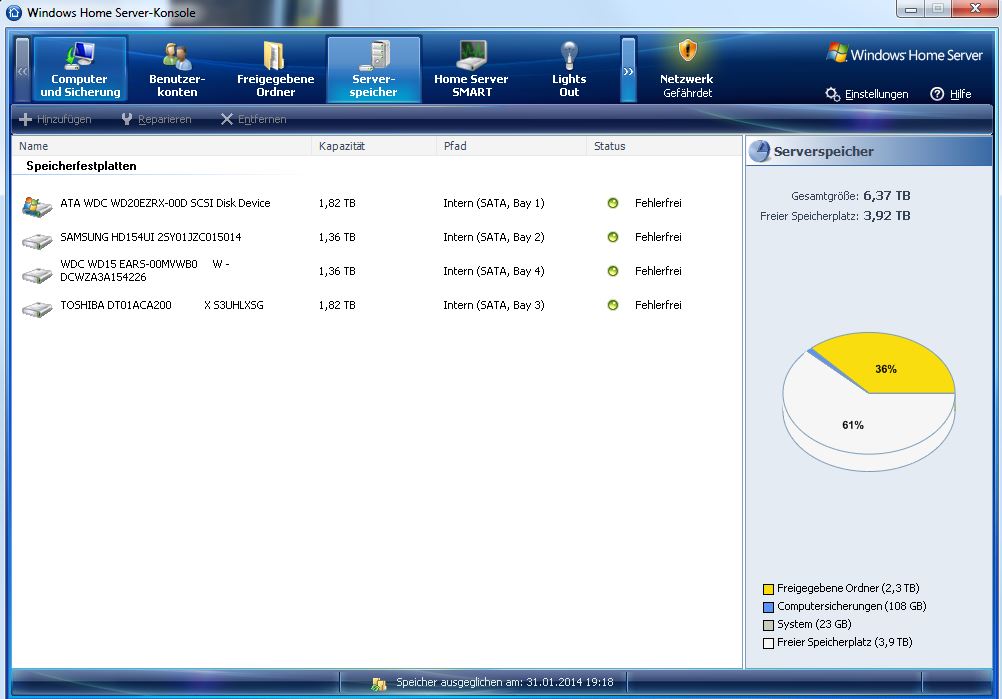This screenshot has width=1002, height=699.
Task: Click Intern (SATA, Bay 1) path cell
Action: click(x=494, y=203)
